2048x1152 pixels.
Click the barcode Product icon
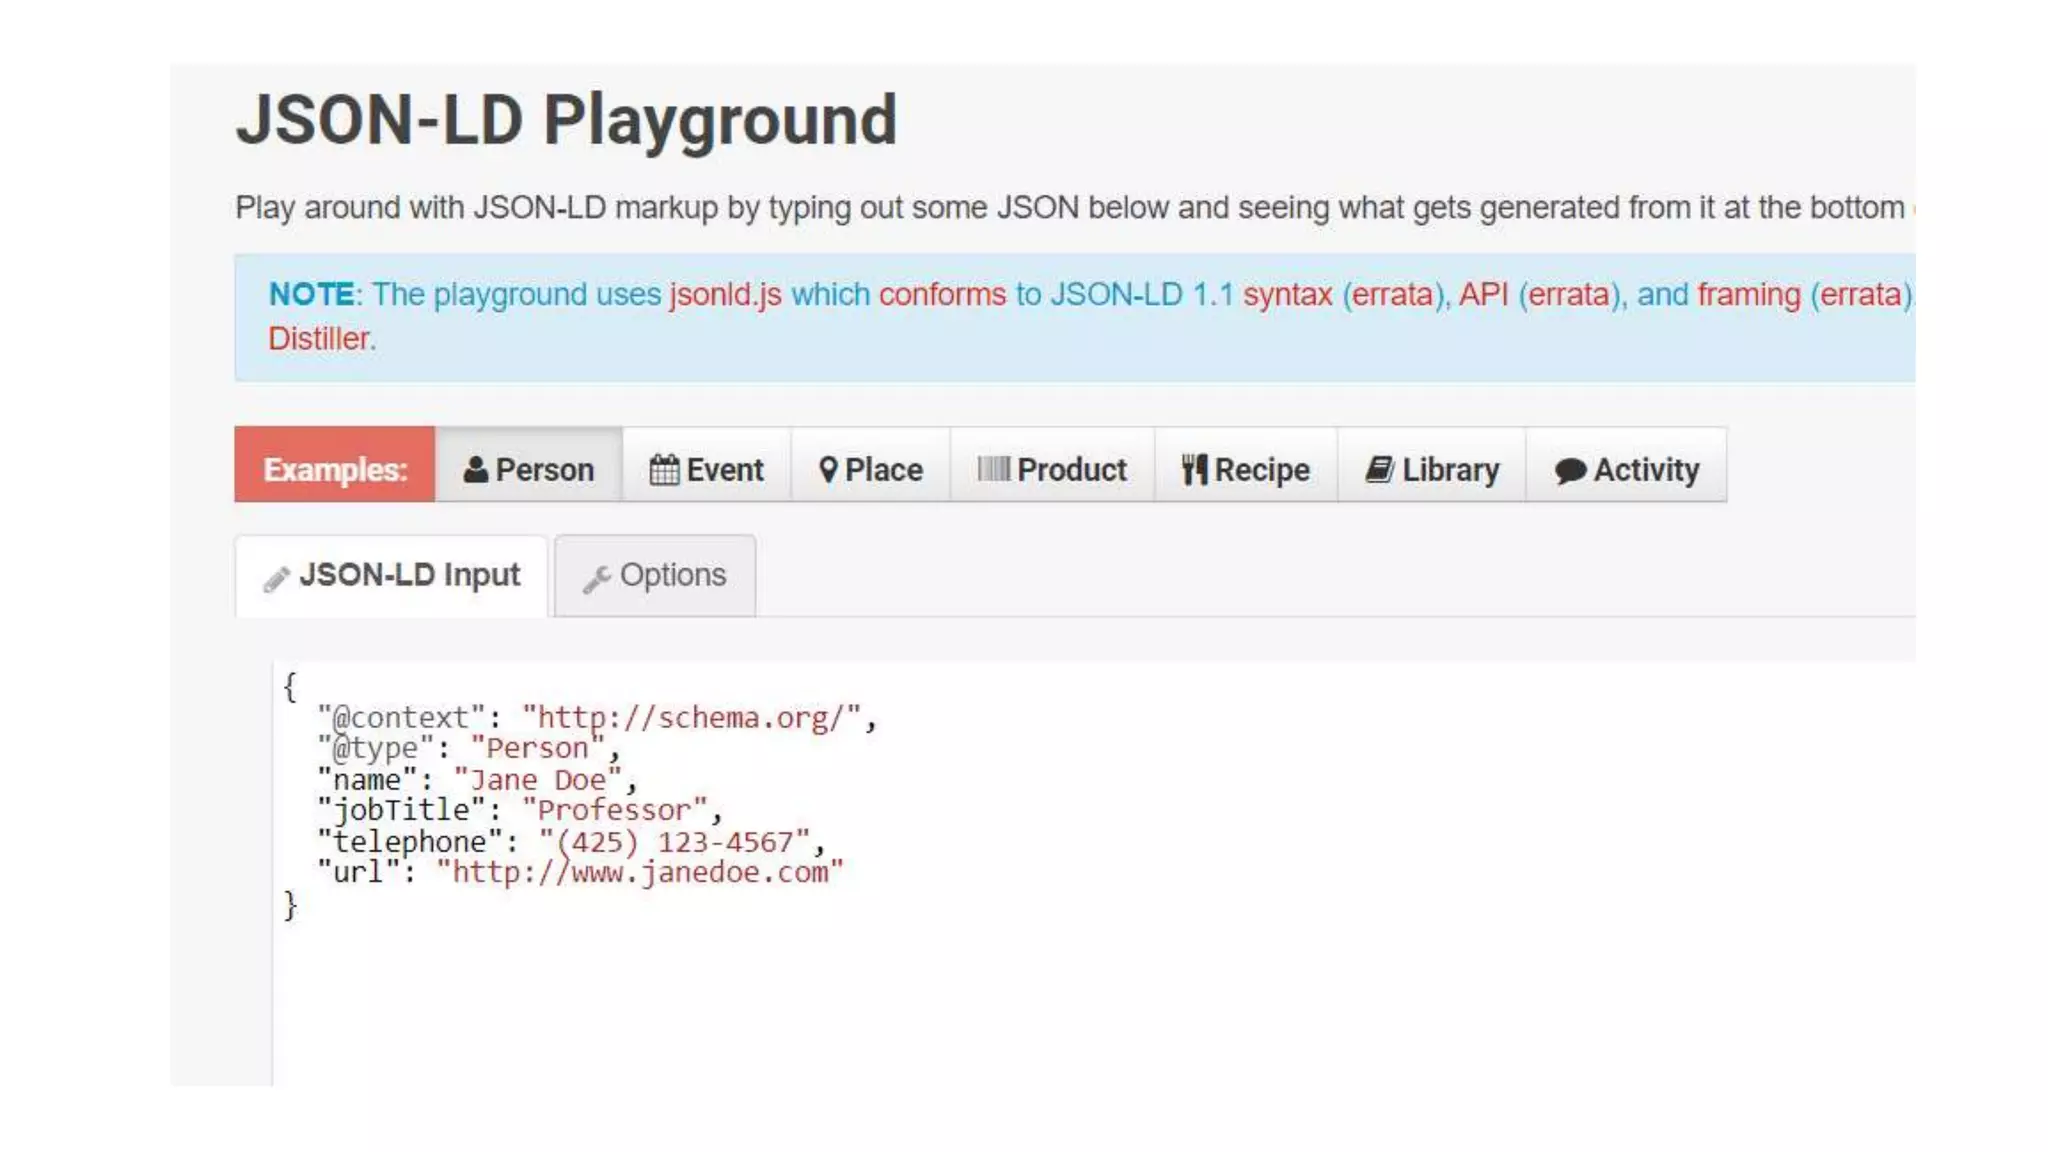[x=993, y=468]
